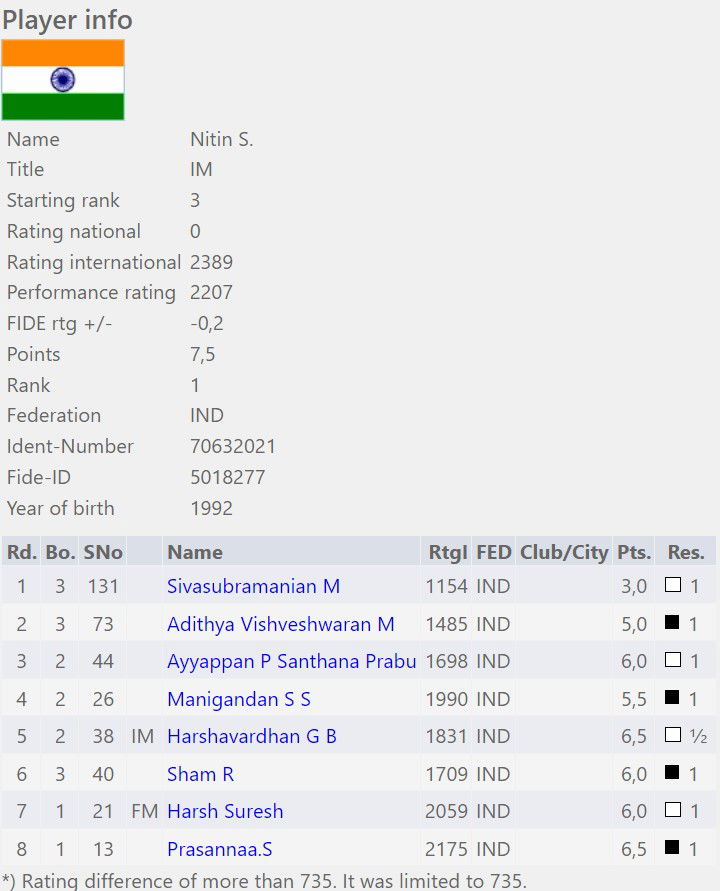
Task: Click the Rtgl column header
Action: [446, 552]
